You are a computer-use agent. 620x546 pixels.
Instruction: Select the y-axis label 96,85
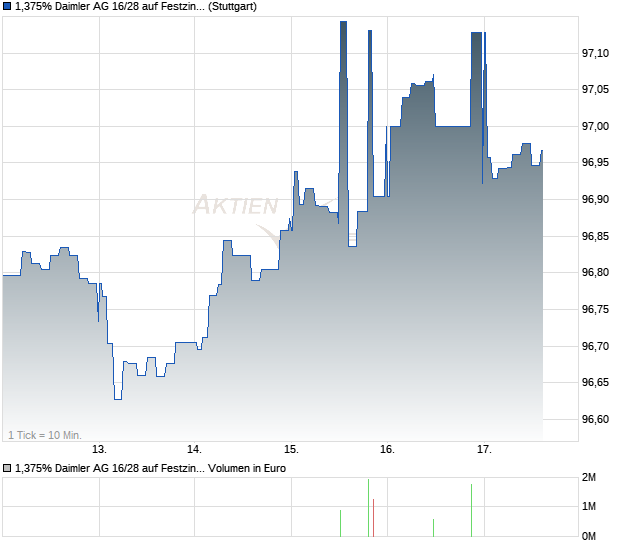click(595, 236)
